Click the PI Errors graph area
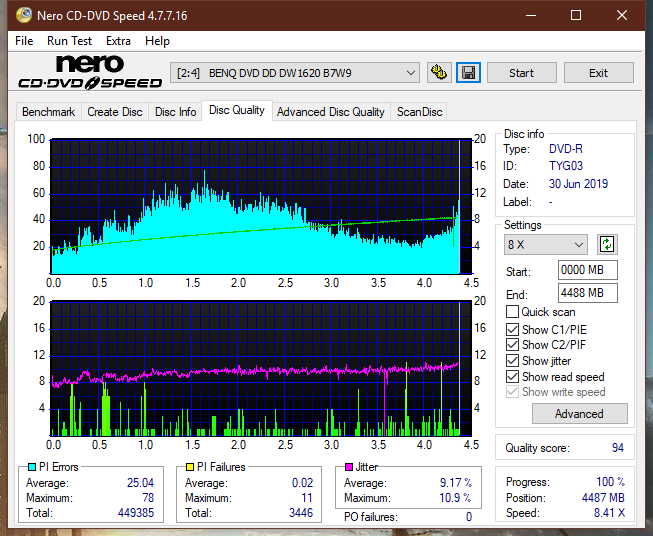 (261, 207)
